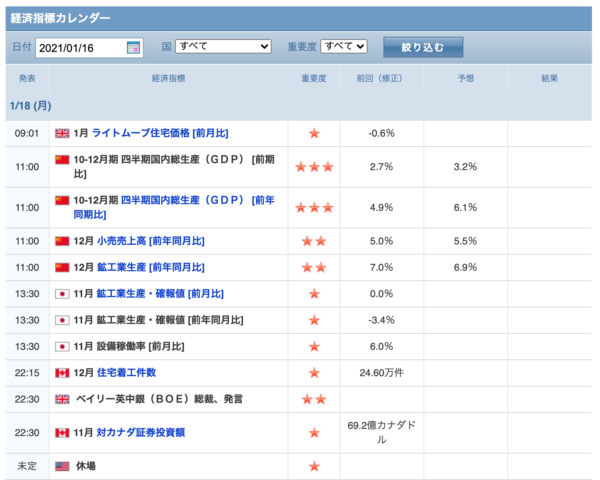
Task: Click the 発表 column header
Action: click(x=27, y=78)
